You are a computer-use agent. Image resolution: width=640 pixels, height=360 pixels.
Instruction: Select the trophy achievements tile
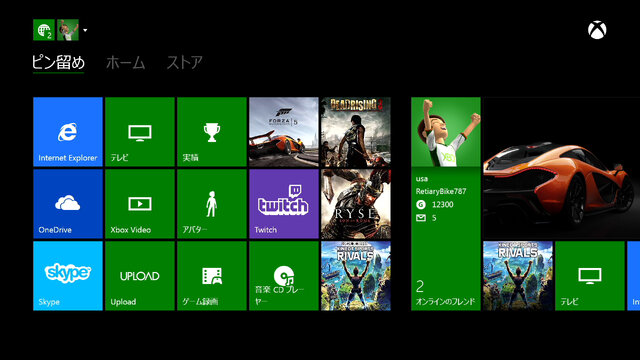[x=212, y=132]
